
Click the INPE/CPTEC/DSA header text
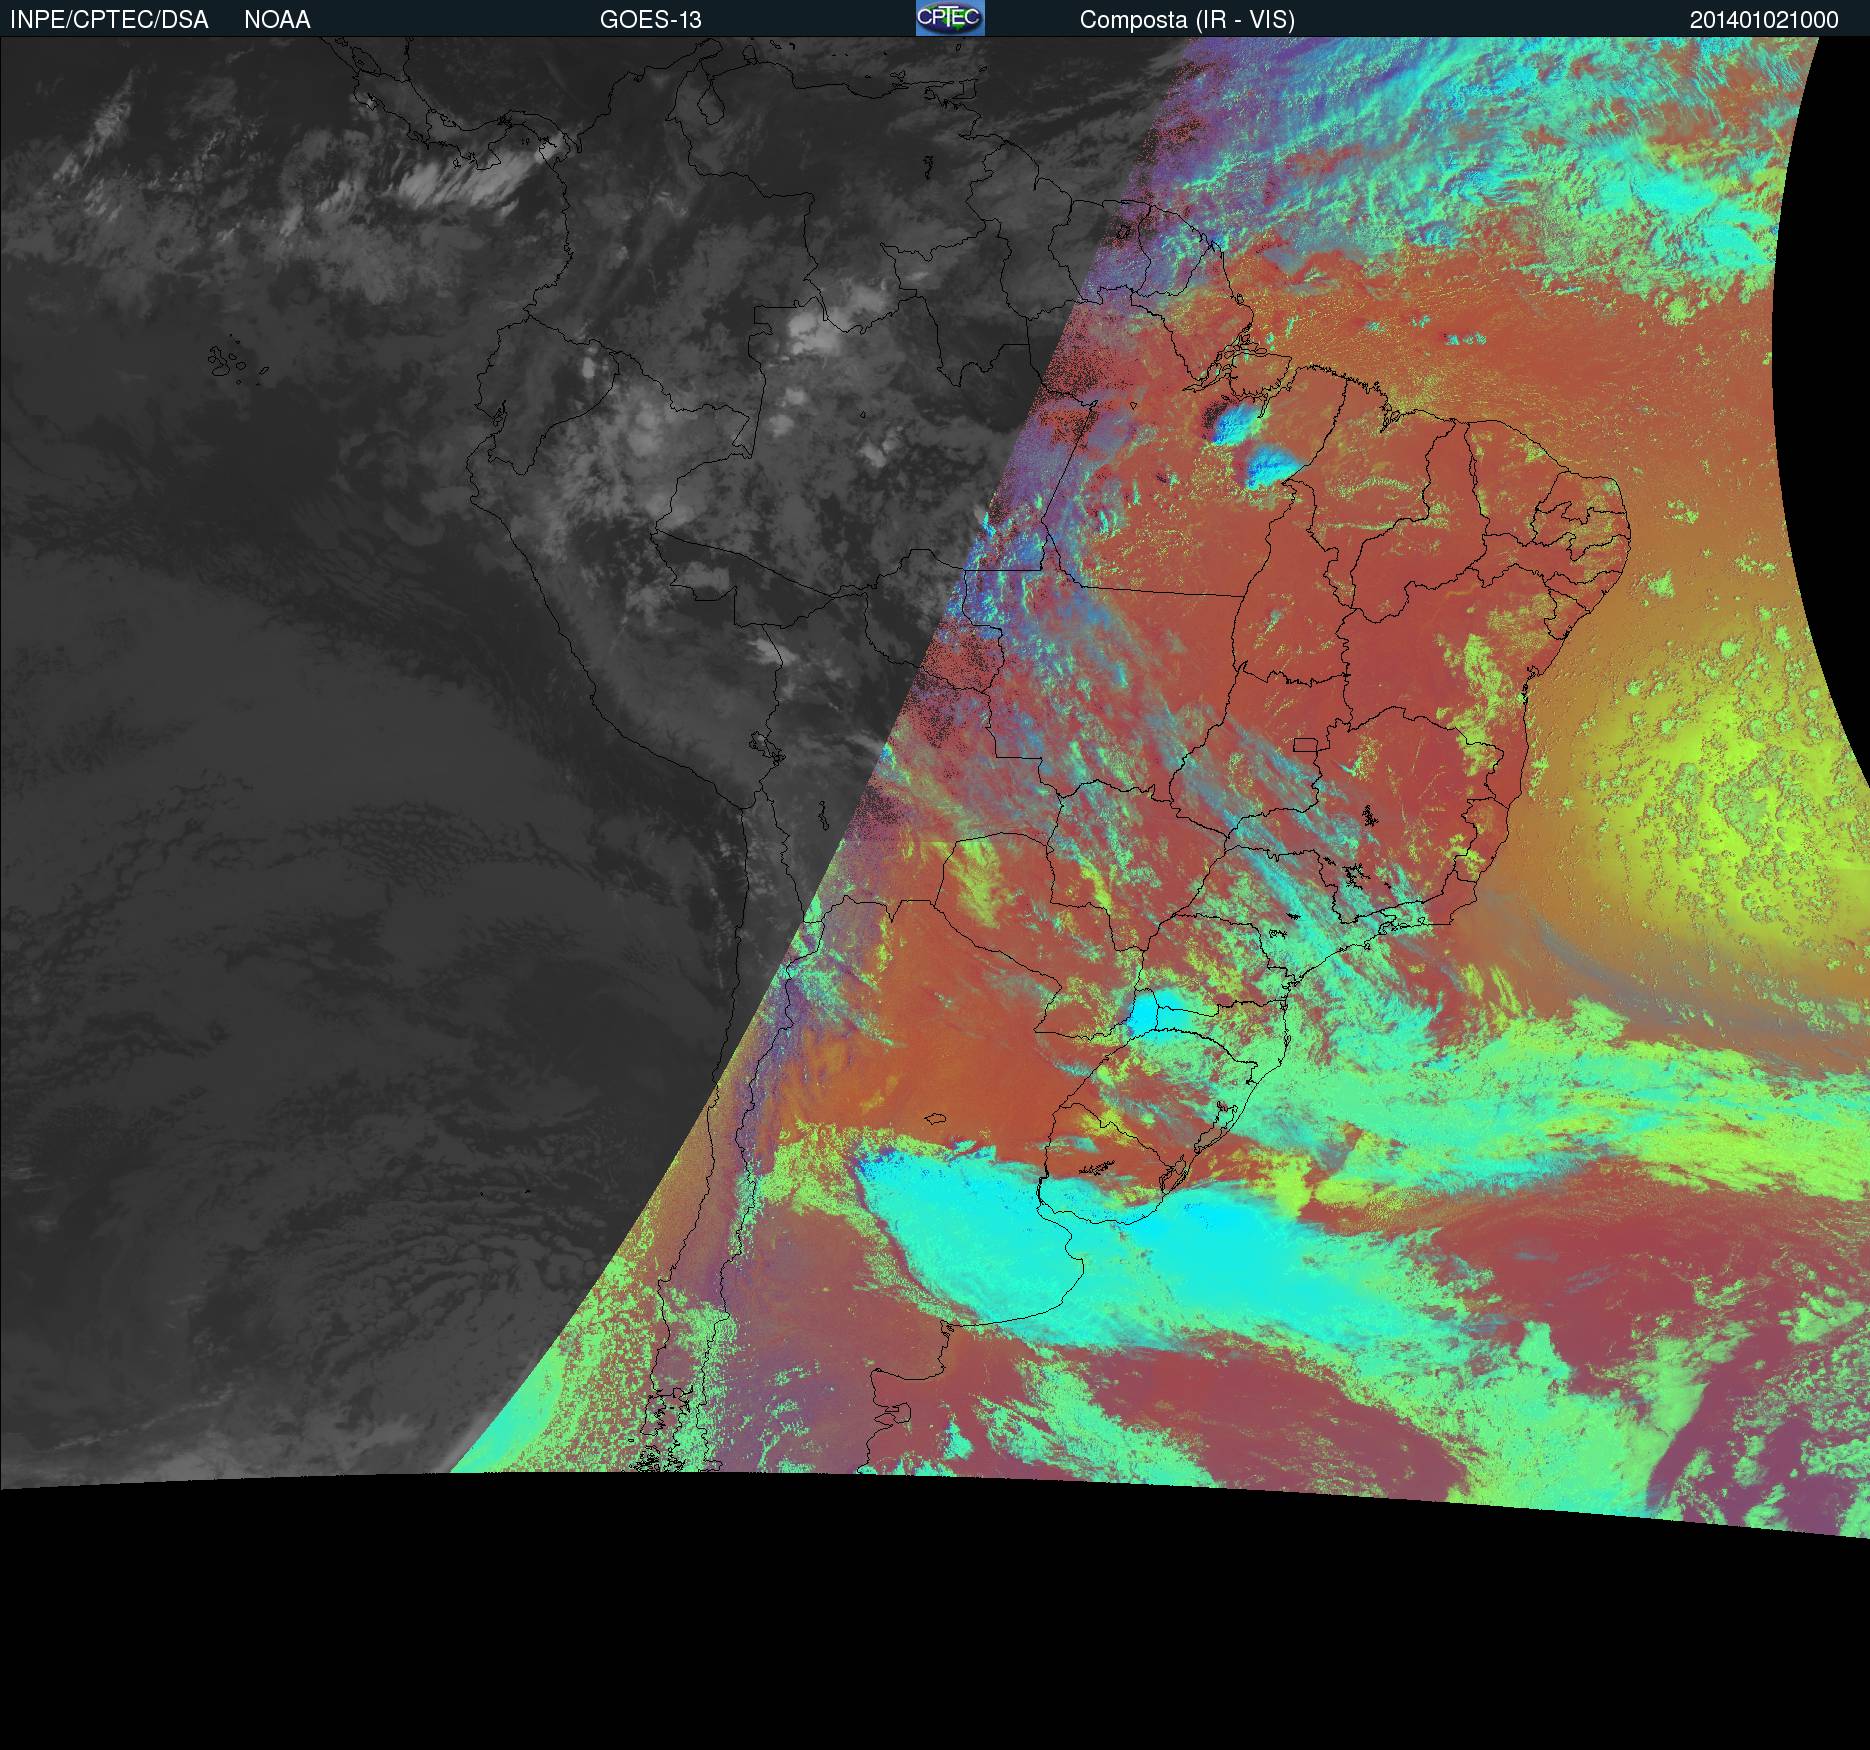pos(109,20)
